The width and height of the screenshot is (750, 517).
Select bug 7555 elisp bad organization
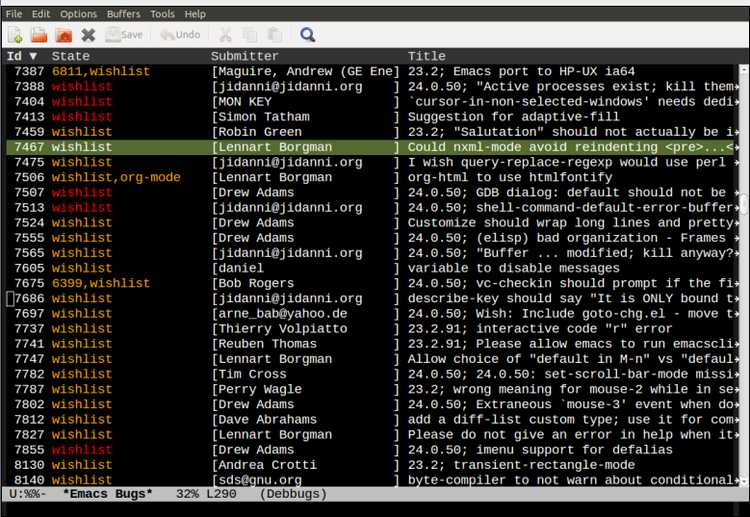[372, 238]
